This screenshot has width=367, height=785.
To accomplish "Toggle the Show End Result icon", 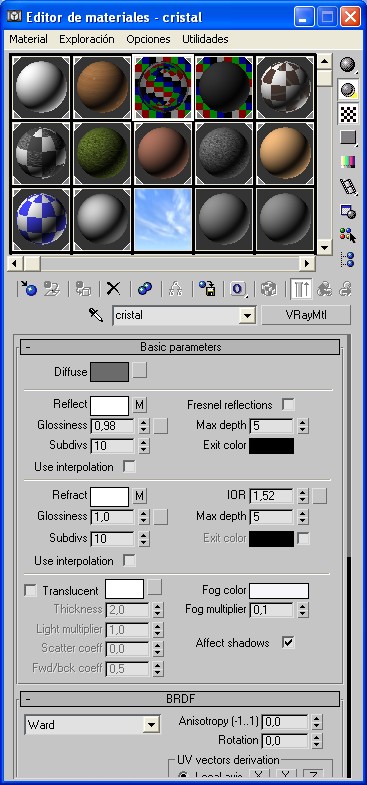I will click(300, 289).
